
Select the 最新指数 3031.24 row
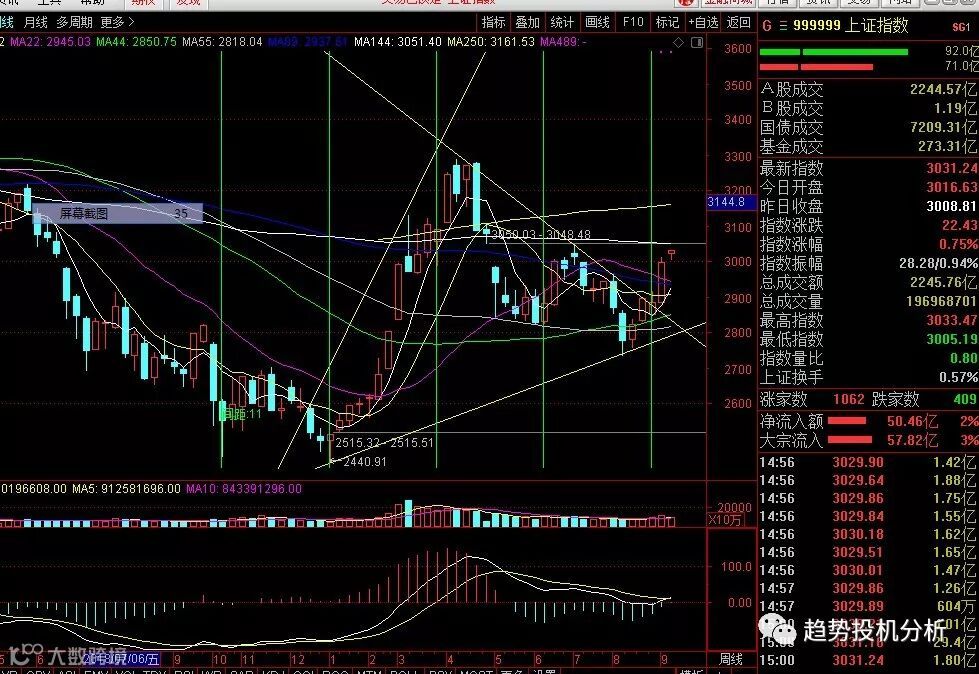868,168
